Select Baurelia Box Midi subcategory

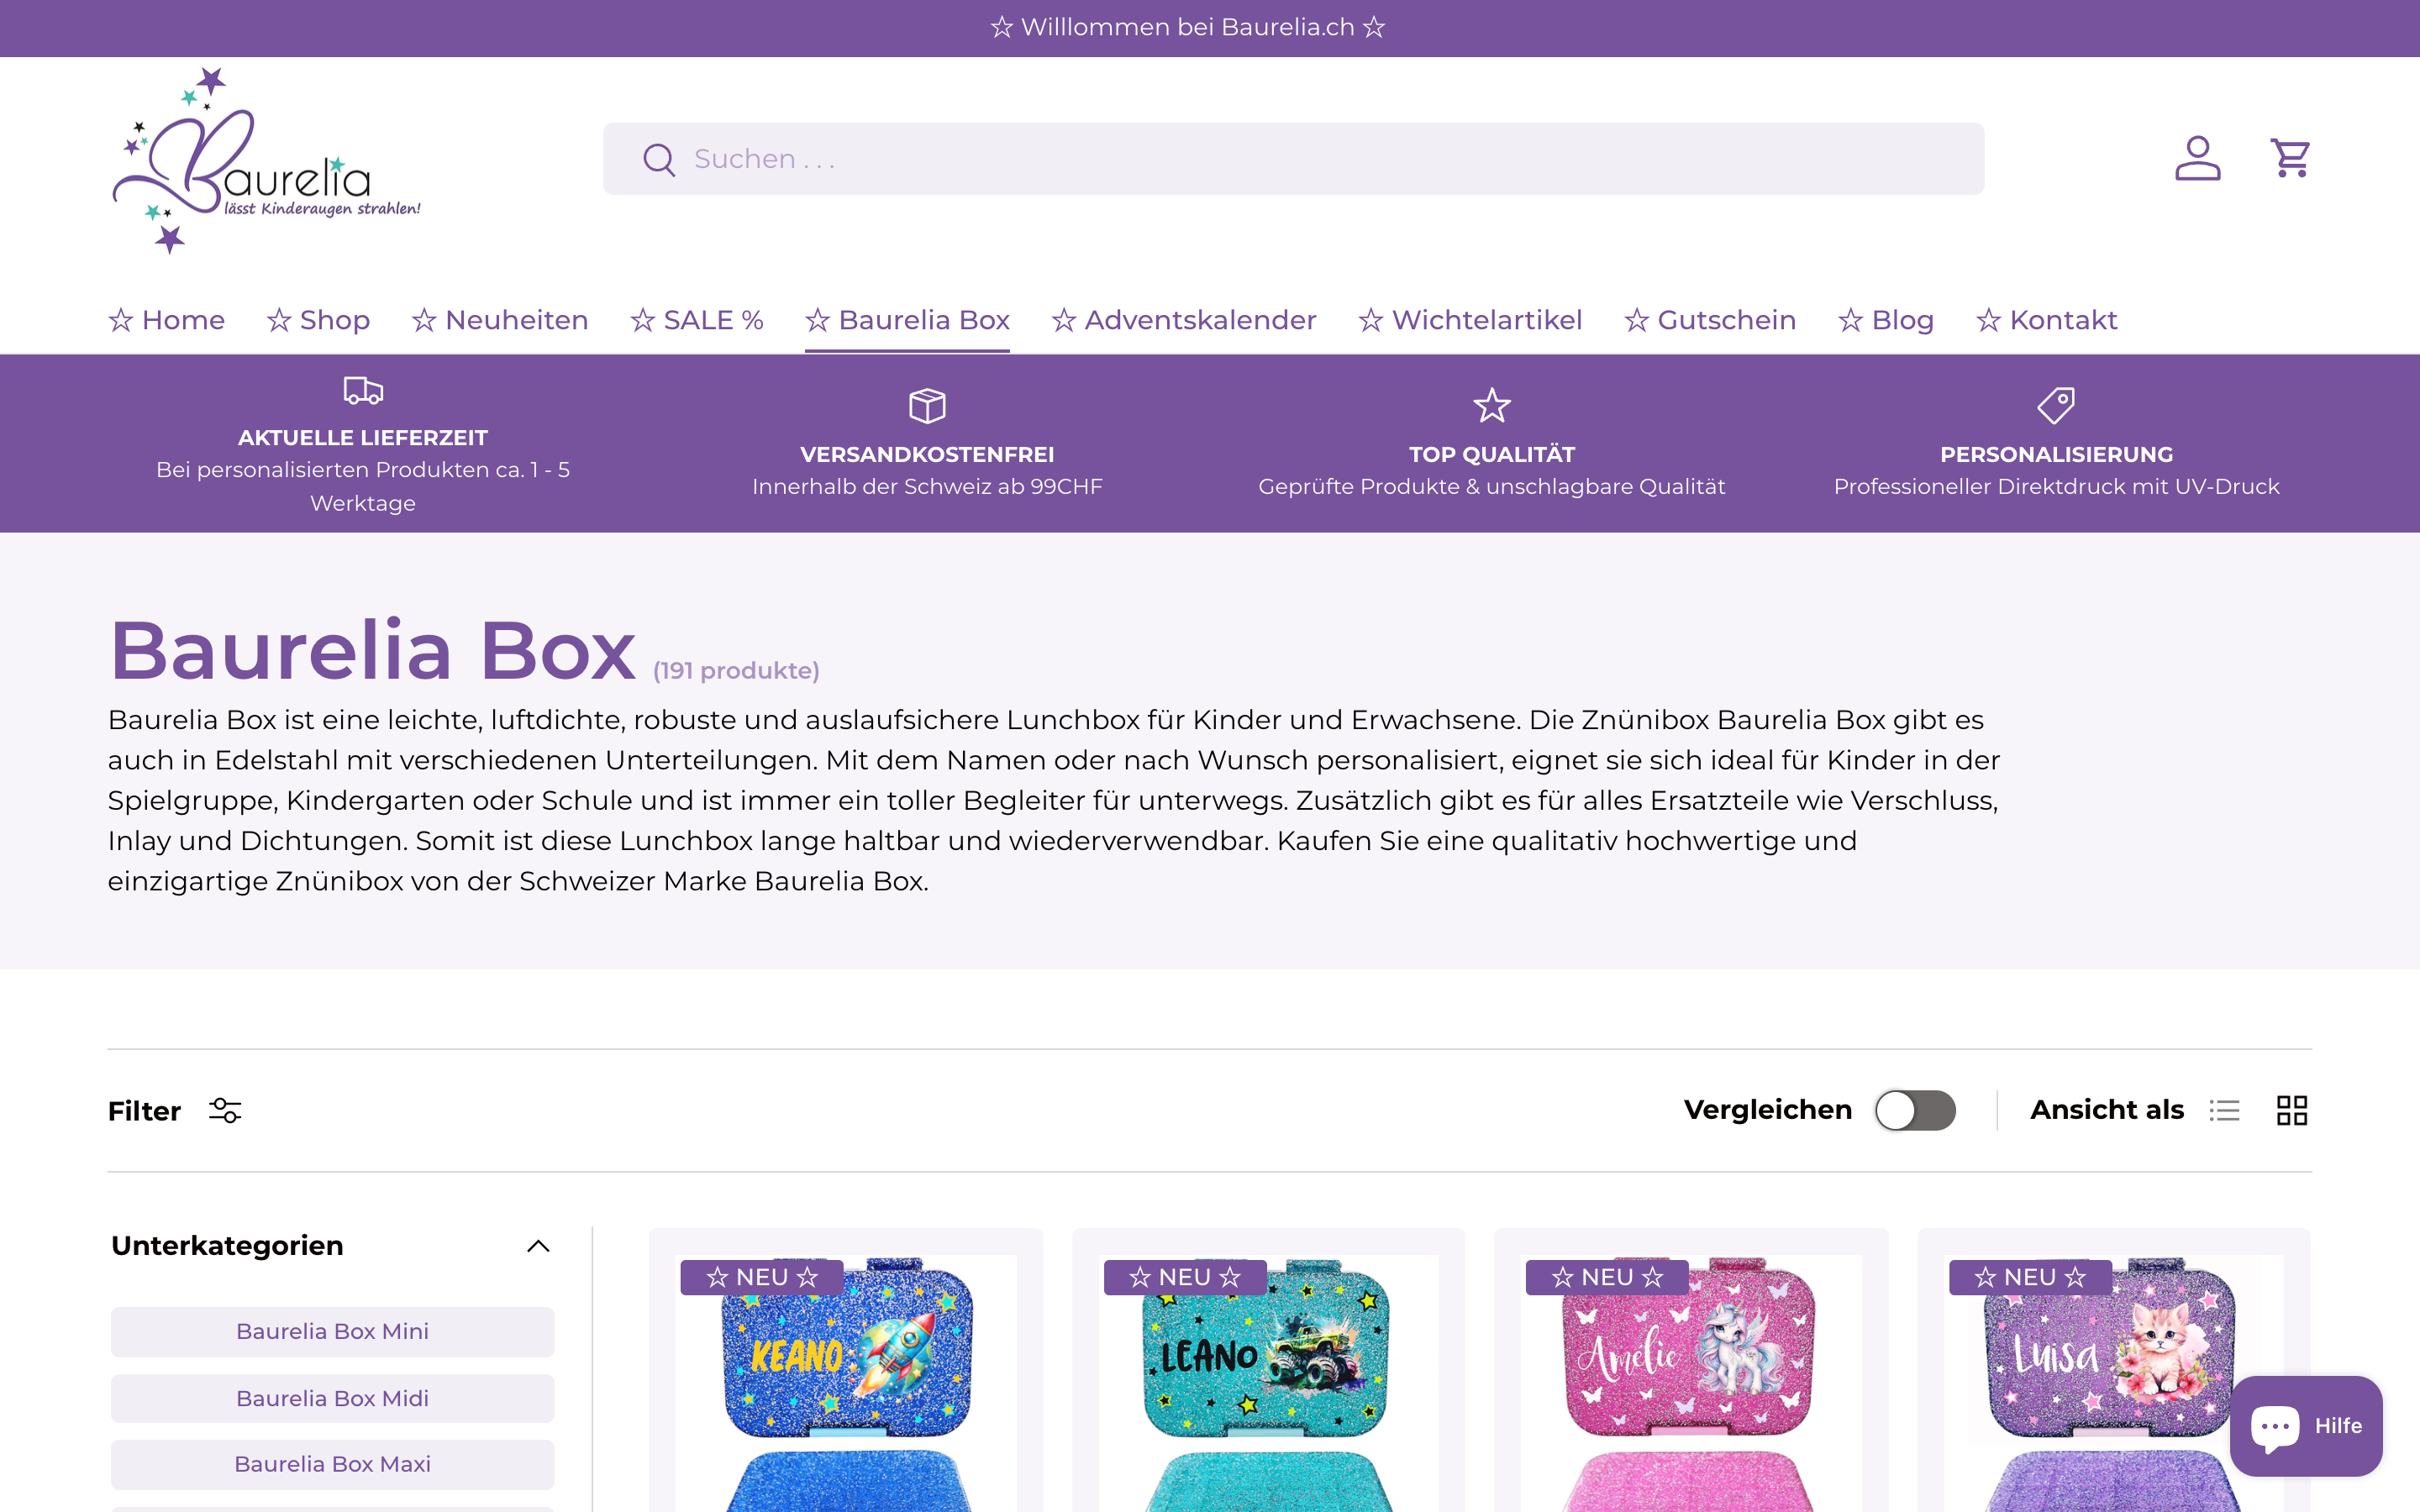(x=332, y=1398)
